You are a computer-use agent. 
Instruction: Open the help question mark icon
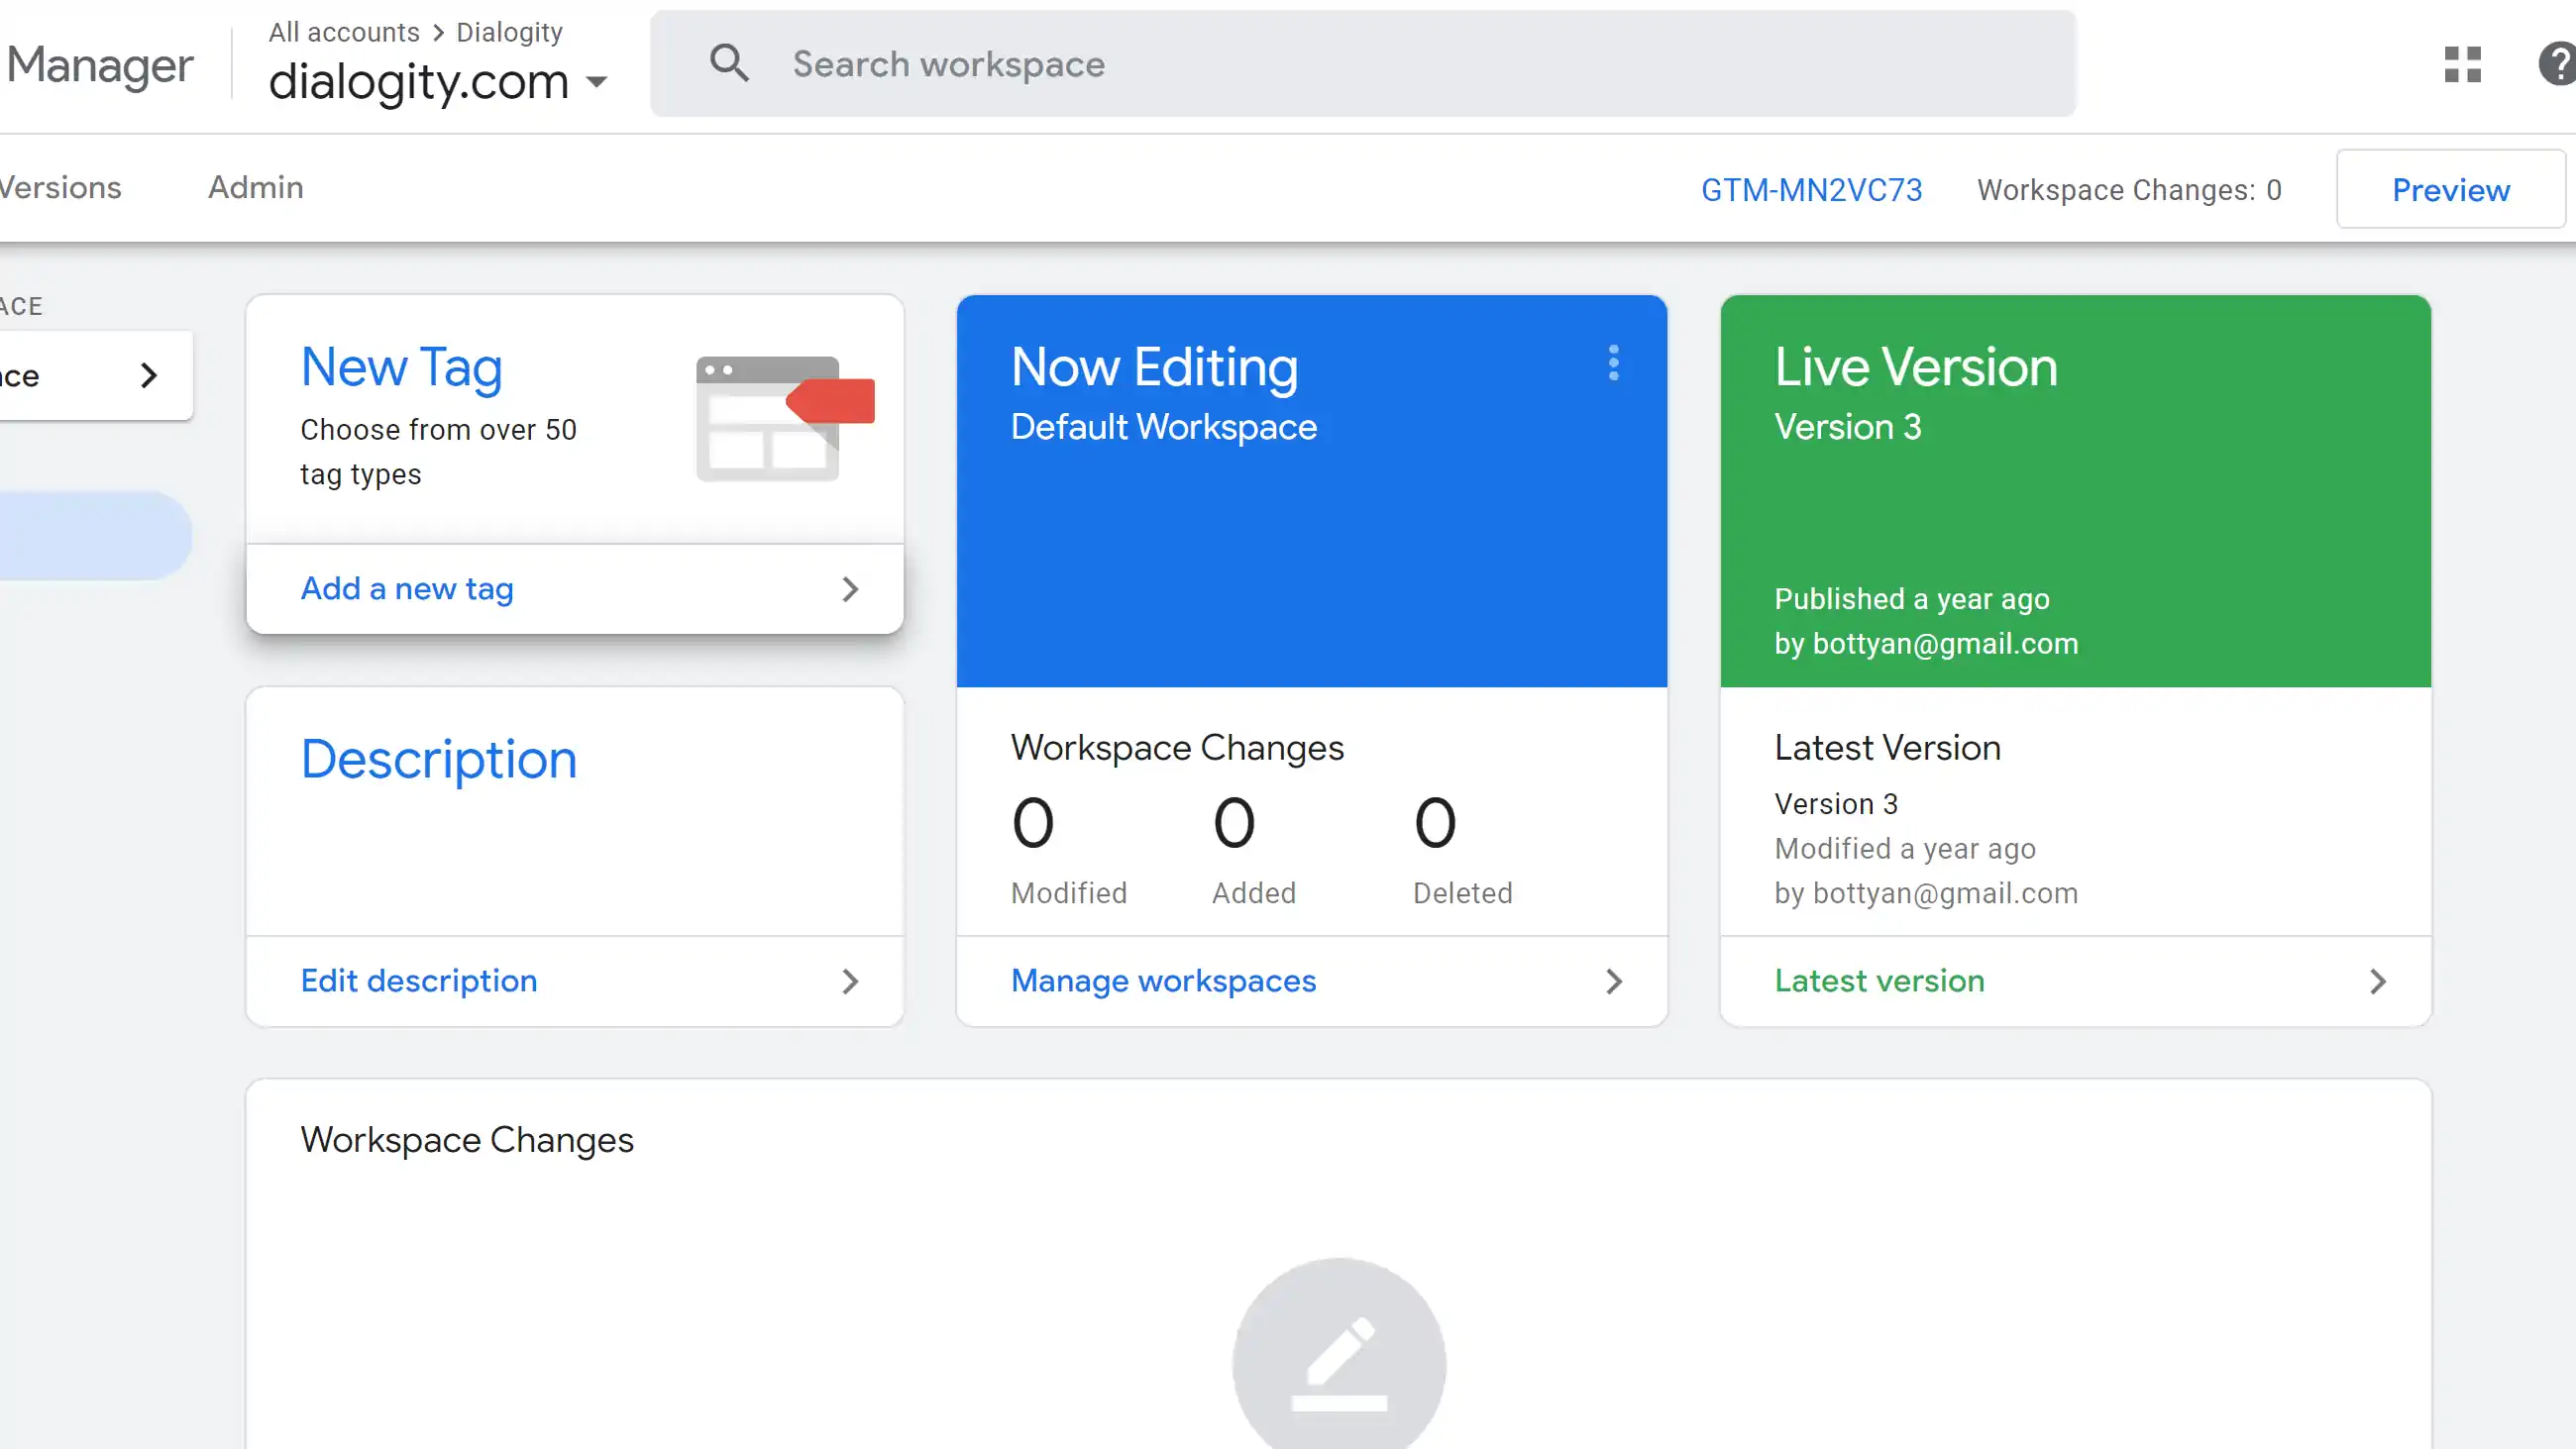[x=2557, y=64]
